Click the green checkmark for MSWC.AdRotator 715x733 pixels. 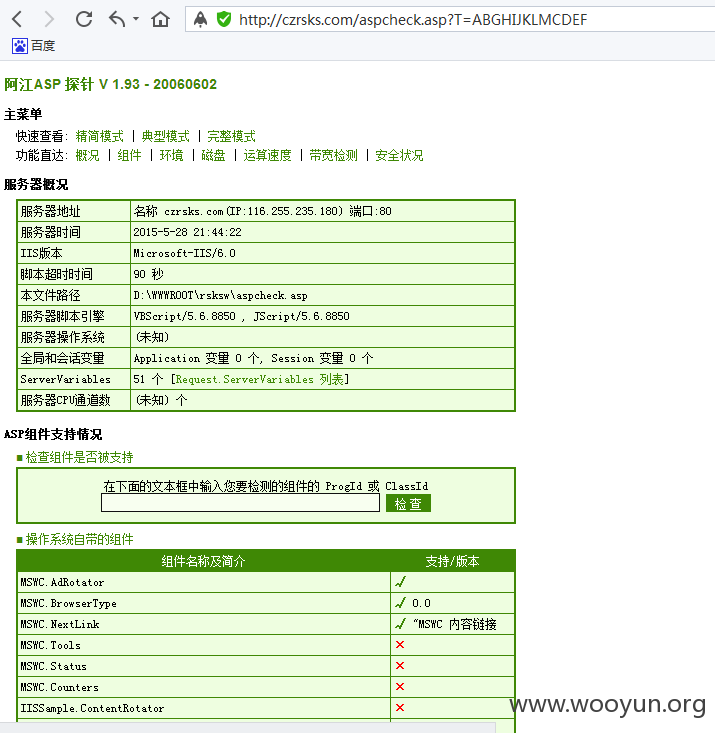pos(400,582)
